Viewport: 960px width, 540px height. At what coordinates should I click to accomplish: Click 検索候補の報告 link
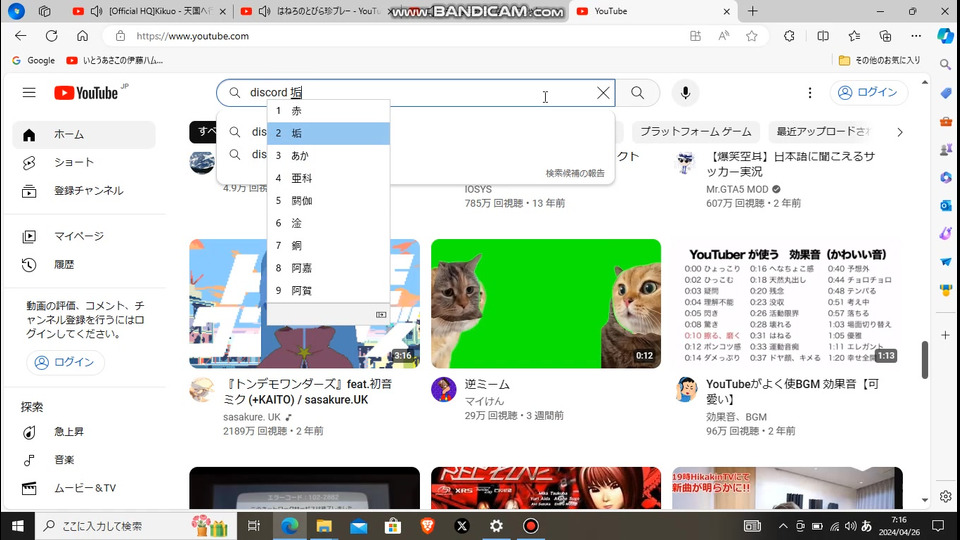[575, 173]
